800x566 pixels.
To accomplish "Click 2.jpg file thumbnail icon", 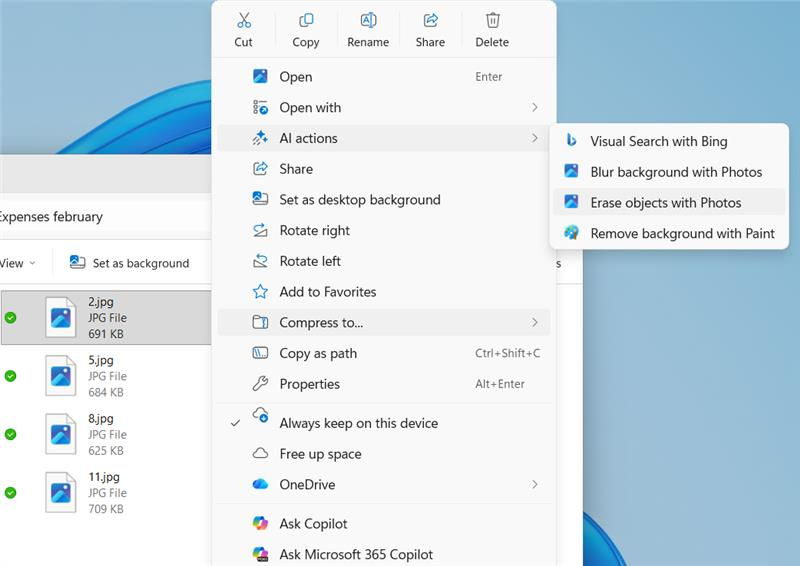I will pos(60,317).
